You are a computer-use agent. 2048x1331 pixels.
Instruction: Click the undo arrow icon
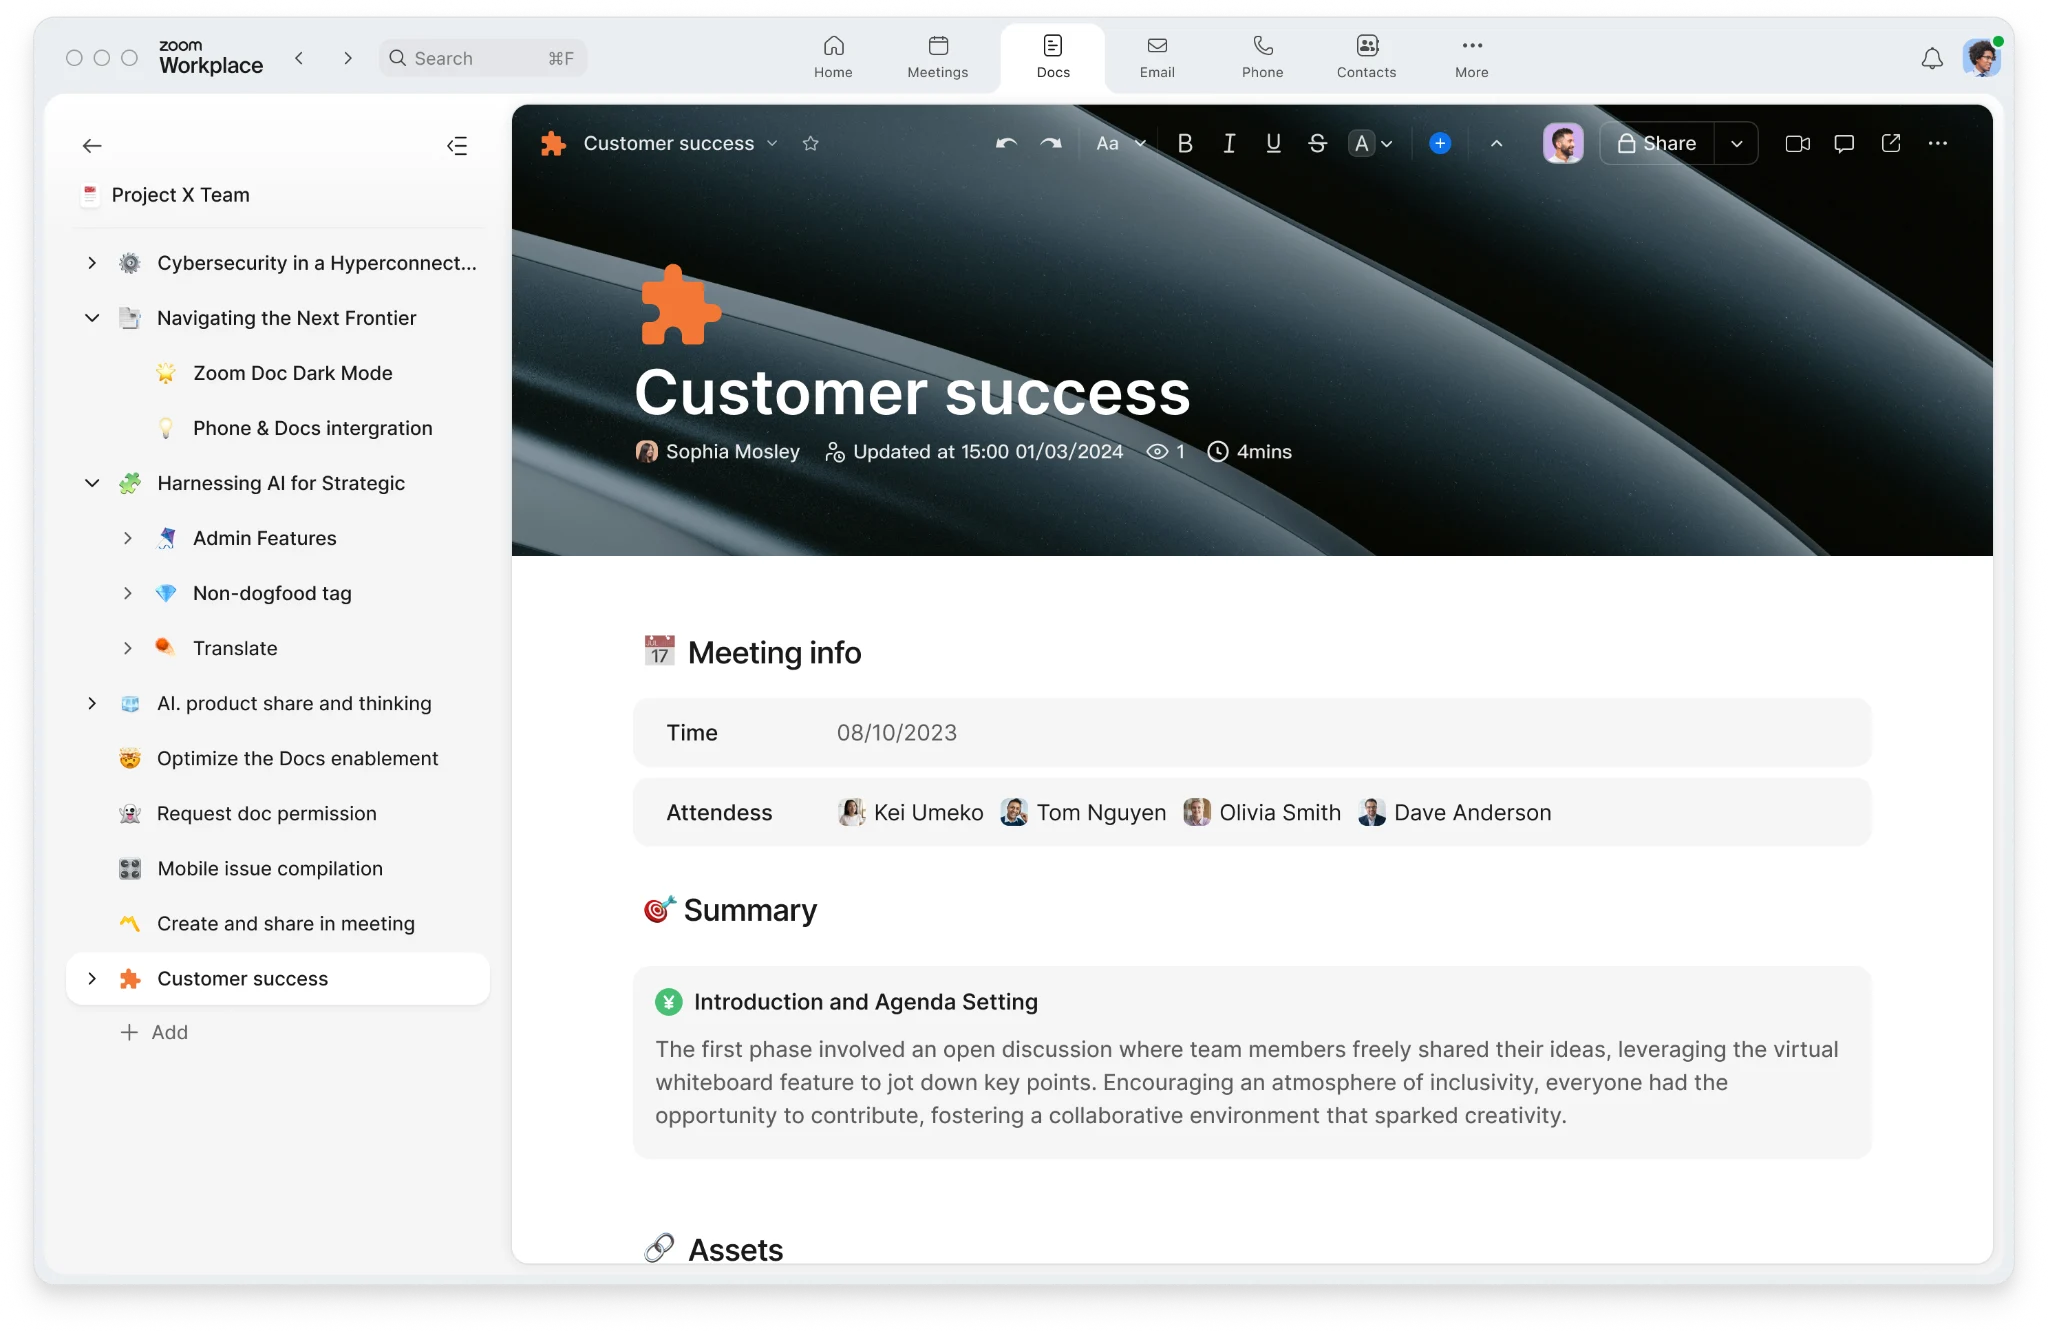tap(1006, 143)
